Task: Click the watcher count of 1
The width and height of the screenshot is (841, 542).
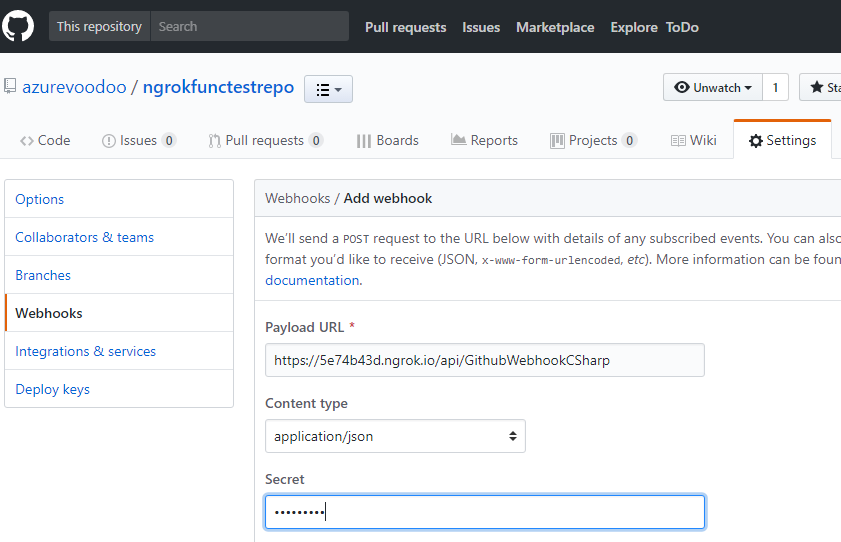Action: pos(775,87)
